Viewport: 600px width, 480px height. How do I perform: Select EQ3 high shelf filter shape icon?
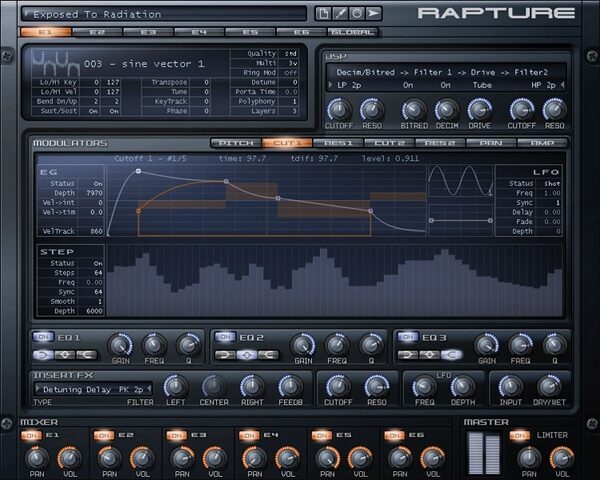(x=451, y=355)
